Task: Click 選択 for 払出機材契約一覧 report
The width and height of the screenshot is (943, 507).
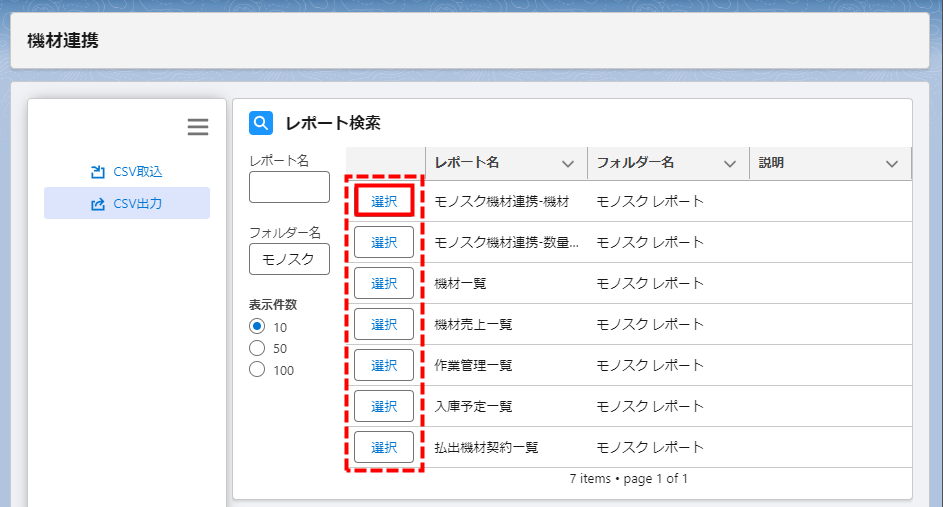Action: (x=384, y=447)
